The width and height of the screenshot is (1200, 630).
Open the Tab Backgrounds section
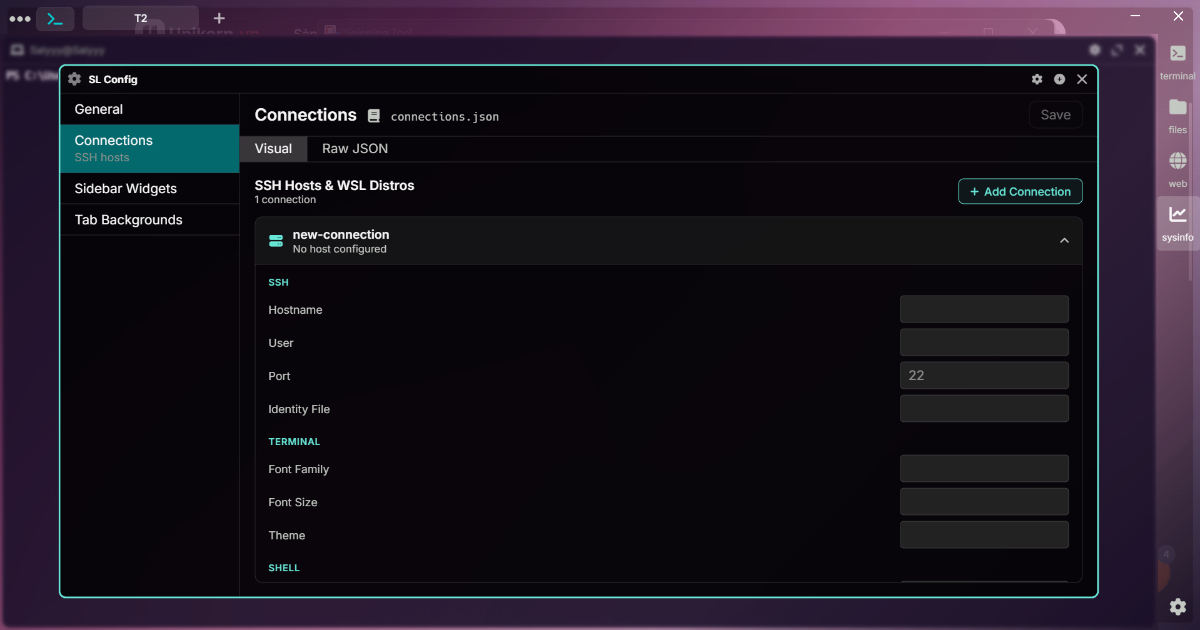pos(128,219)
